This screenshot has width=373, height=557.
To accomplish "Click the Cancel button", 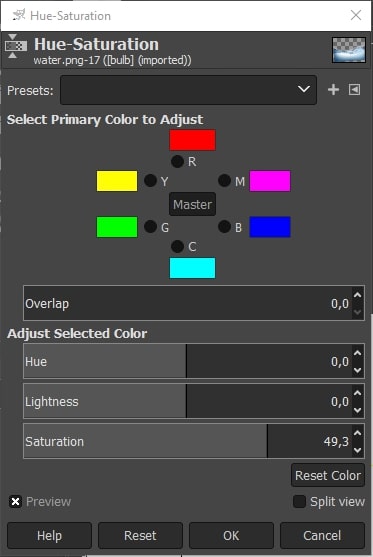I will pyautogui.click(x=322, y=535).
